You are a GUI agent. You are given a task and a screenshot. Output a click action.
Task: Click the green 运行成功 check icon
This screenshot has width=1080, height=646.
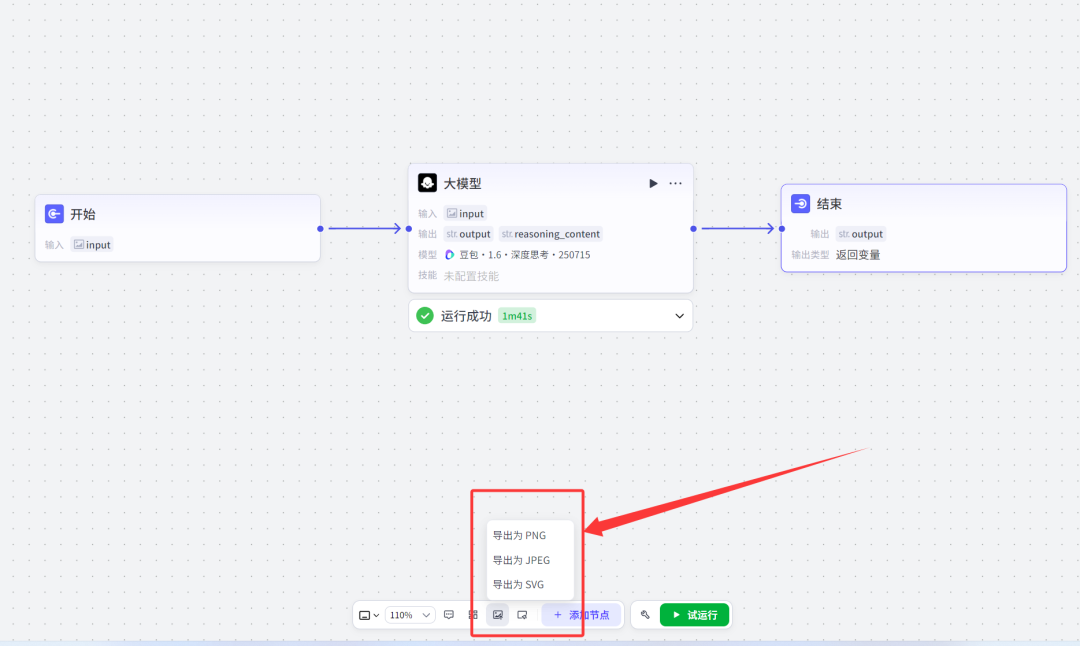click(425, 315)
